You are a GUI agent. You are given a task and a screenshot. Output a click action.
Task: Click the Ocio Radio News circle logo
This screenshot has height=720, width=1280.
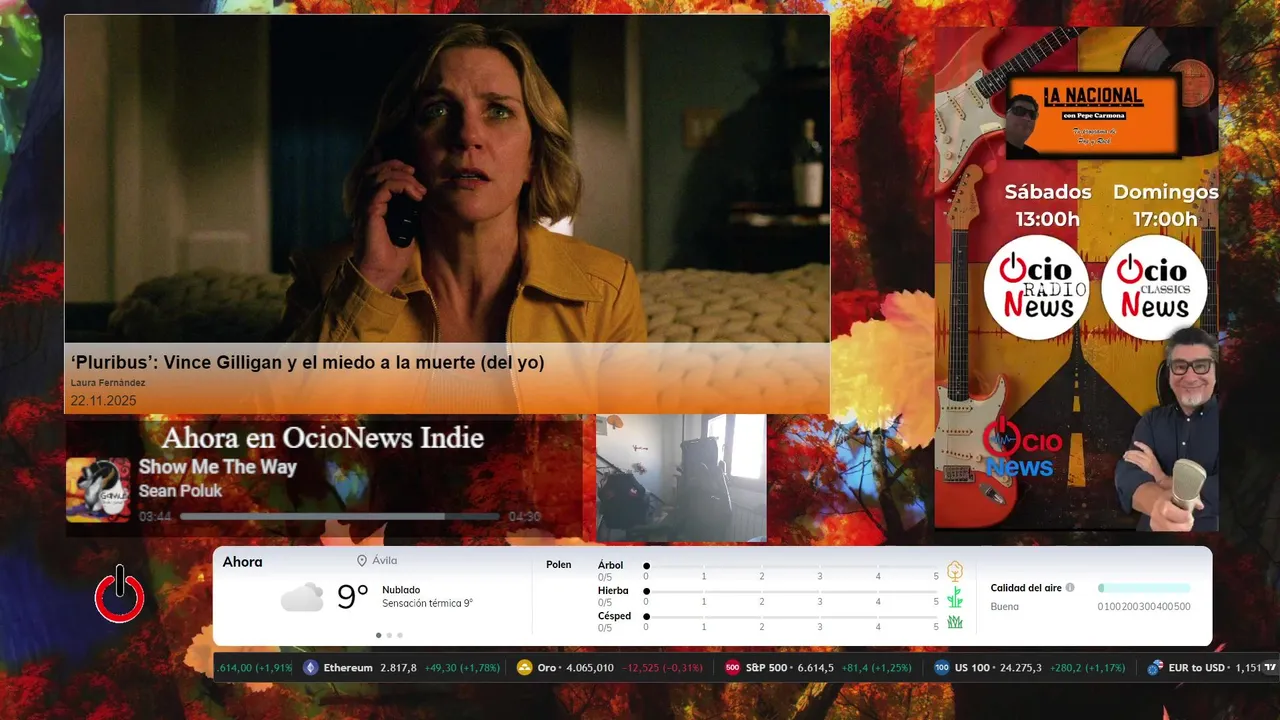(1037, 288)
